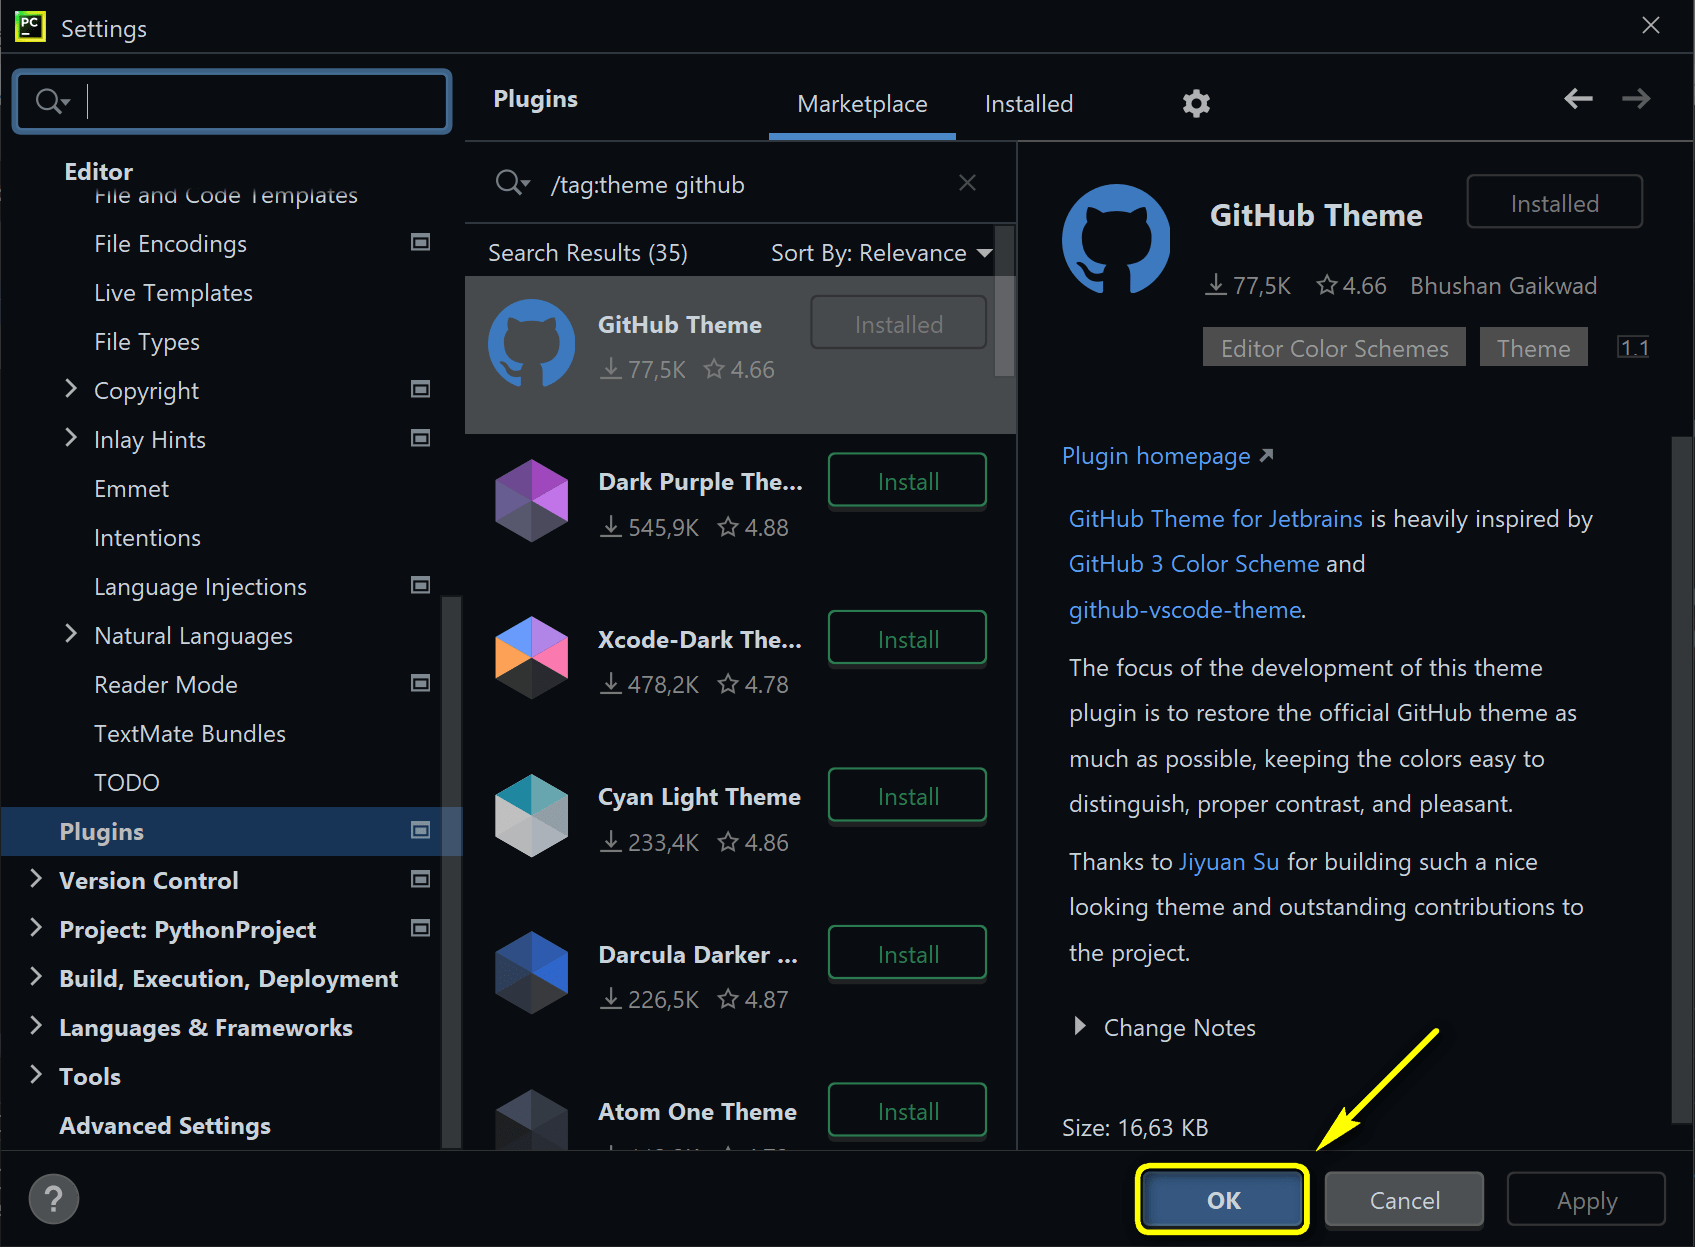Click the Xcode-Dark Theme hexagon icon
The width and height of the screenshot is (1695, 1247).
tap(531, 657)
